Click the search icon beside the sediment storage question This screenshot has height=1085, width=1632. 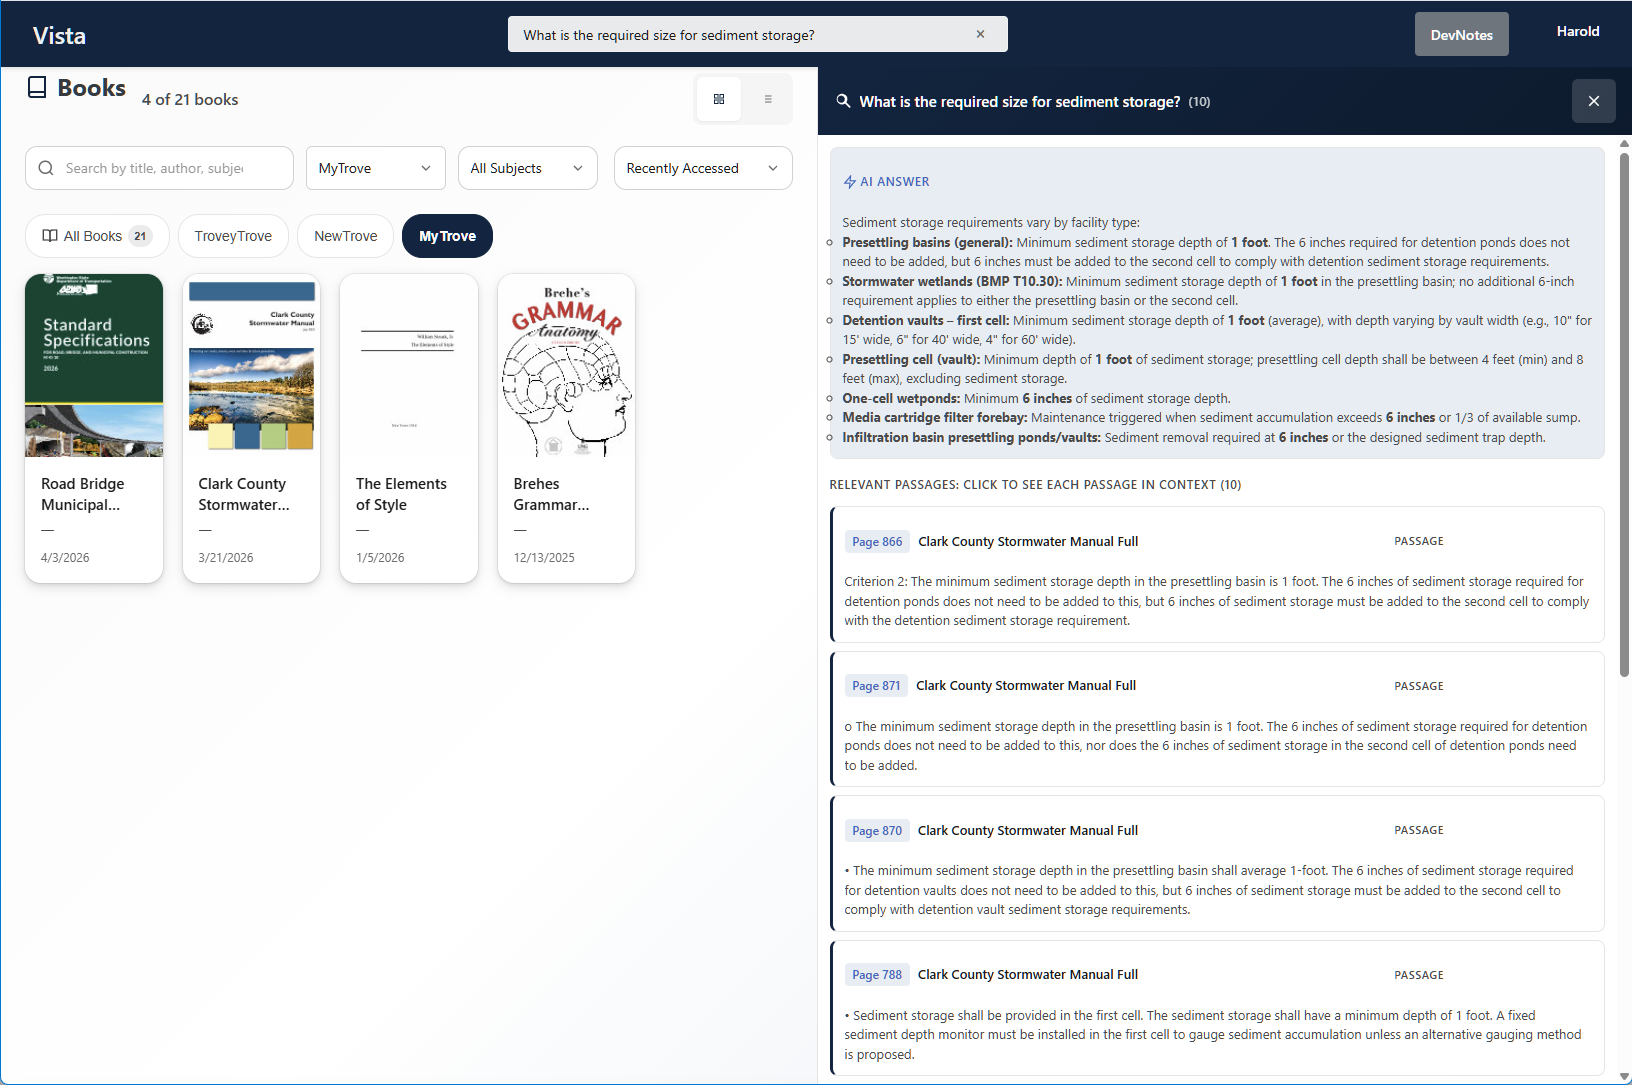tap(843, 101)
